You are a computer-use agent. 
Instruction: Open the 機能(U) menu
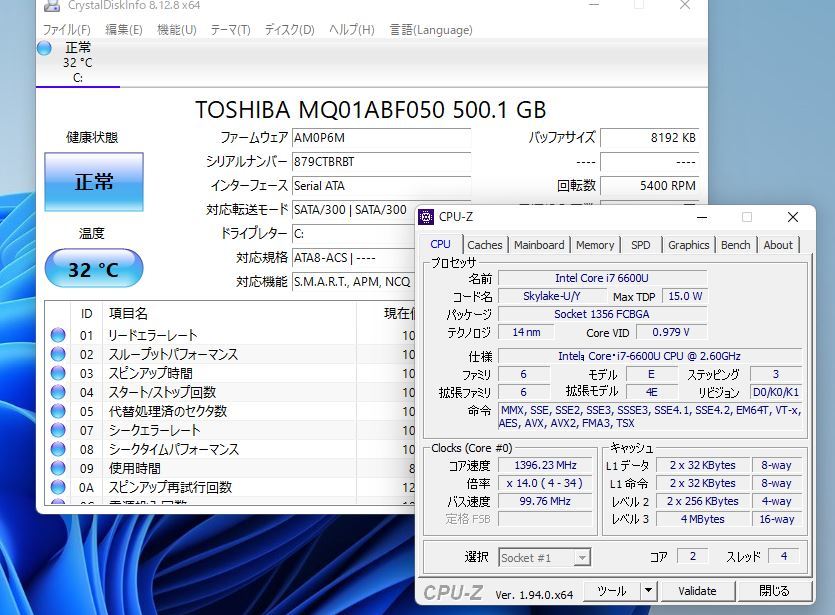tap(176, 30)
